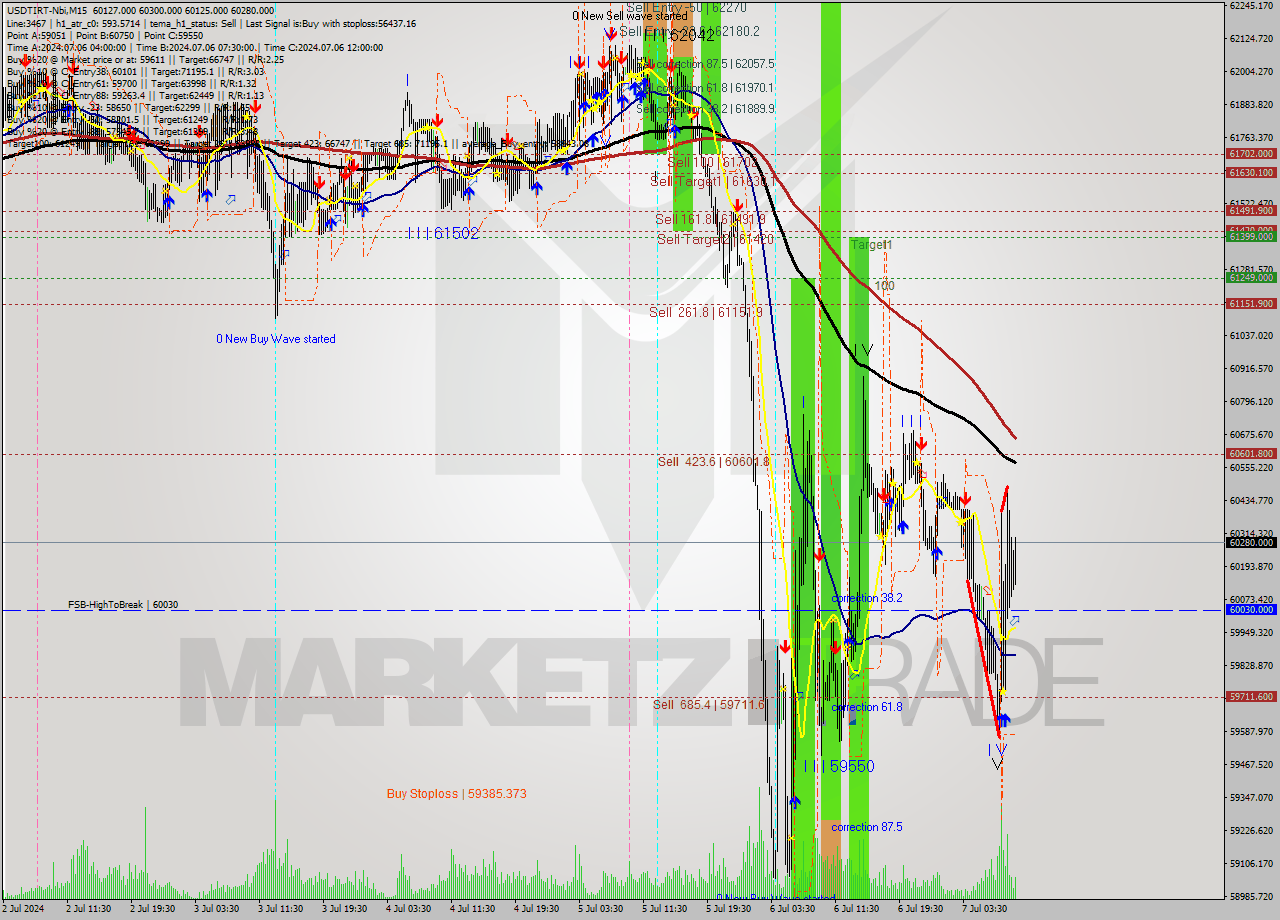Select the '2 Jul 19:30' time axis label
This screenshot has height=920, width=1280.
point(152,909)
